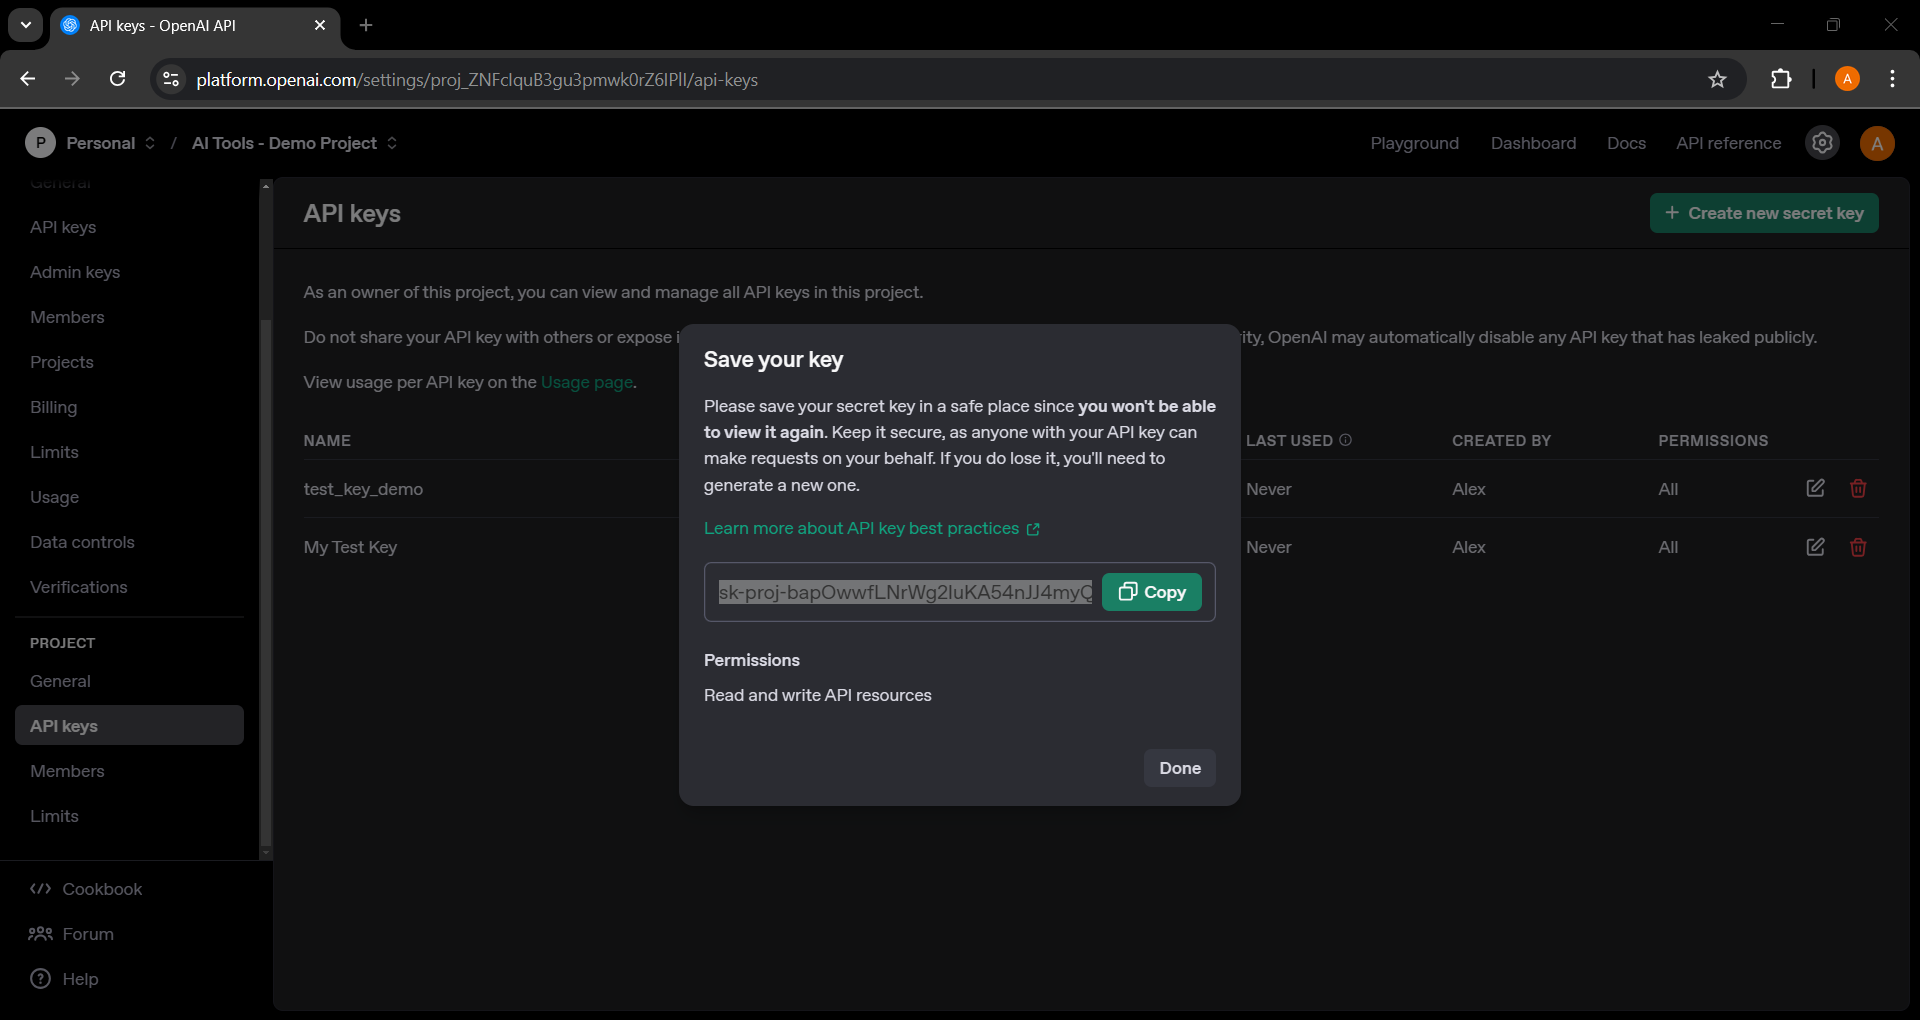Viewport: 1920px width, 1020px height.
Task: Reload the page
Action: 117,79
